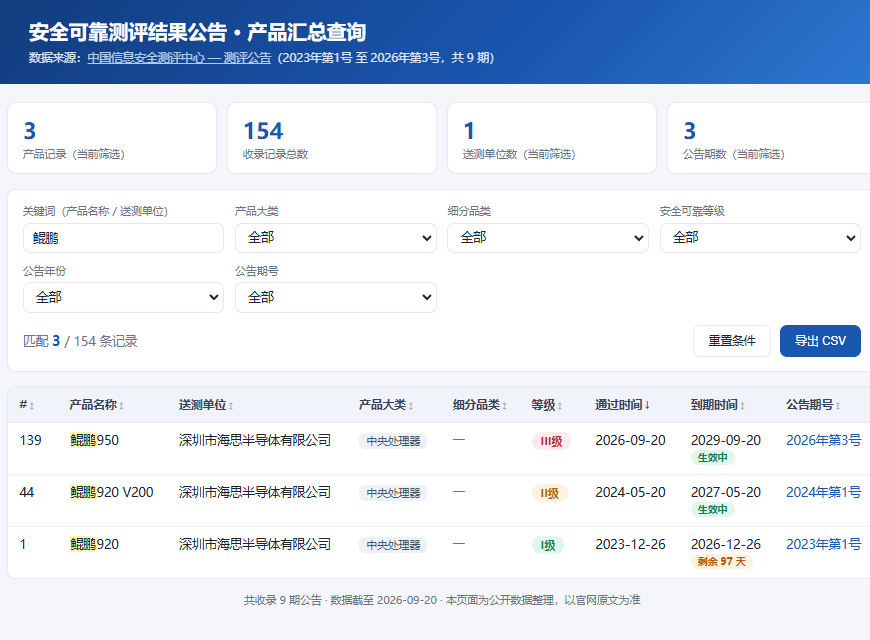The height and width of the screenshot is (640, 870).
Task: Click 深圳市海思半导体有限公司 in row 139
Action: (x=255, y=440)
